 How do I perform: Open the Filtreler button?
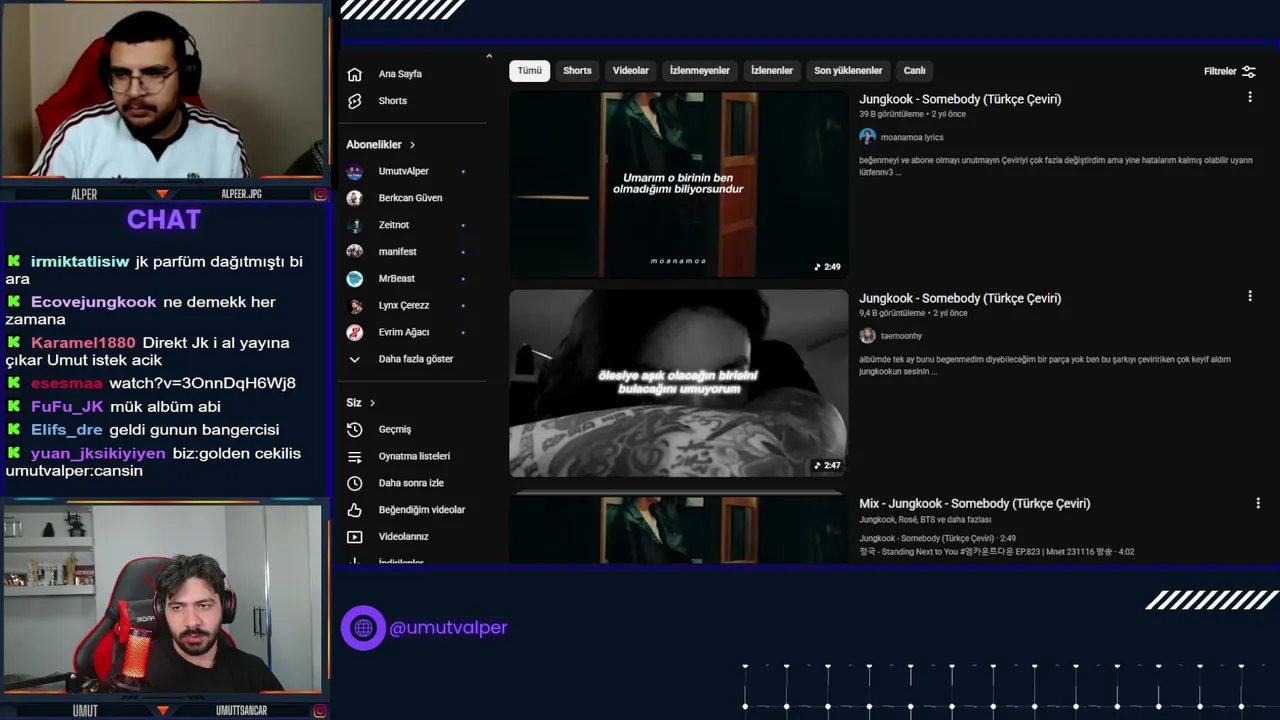coord(1229,71)
